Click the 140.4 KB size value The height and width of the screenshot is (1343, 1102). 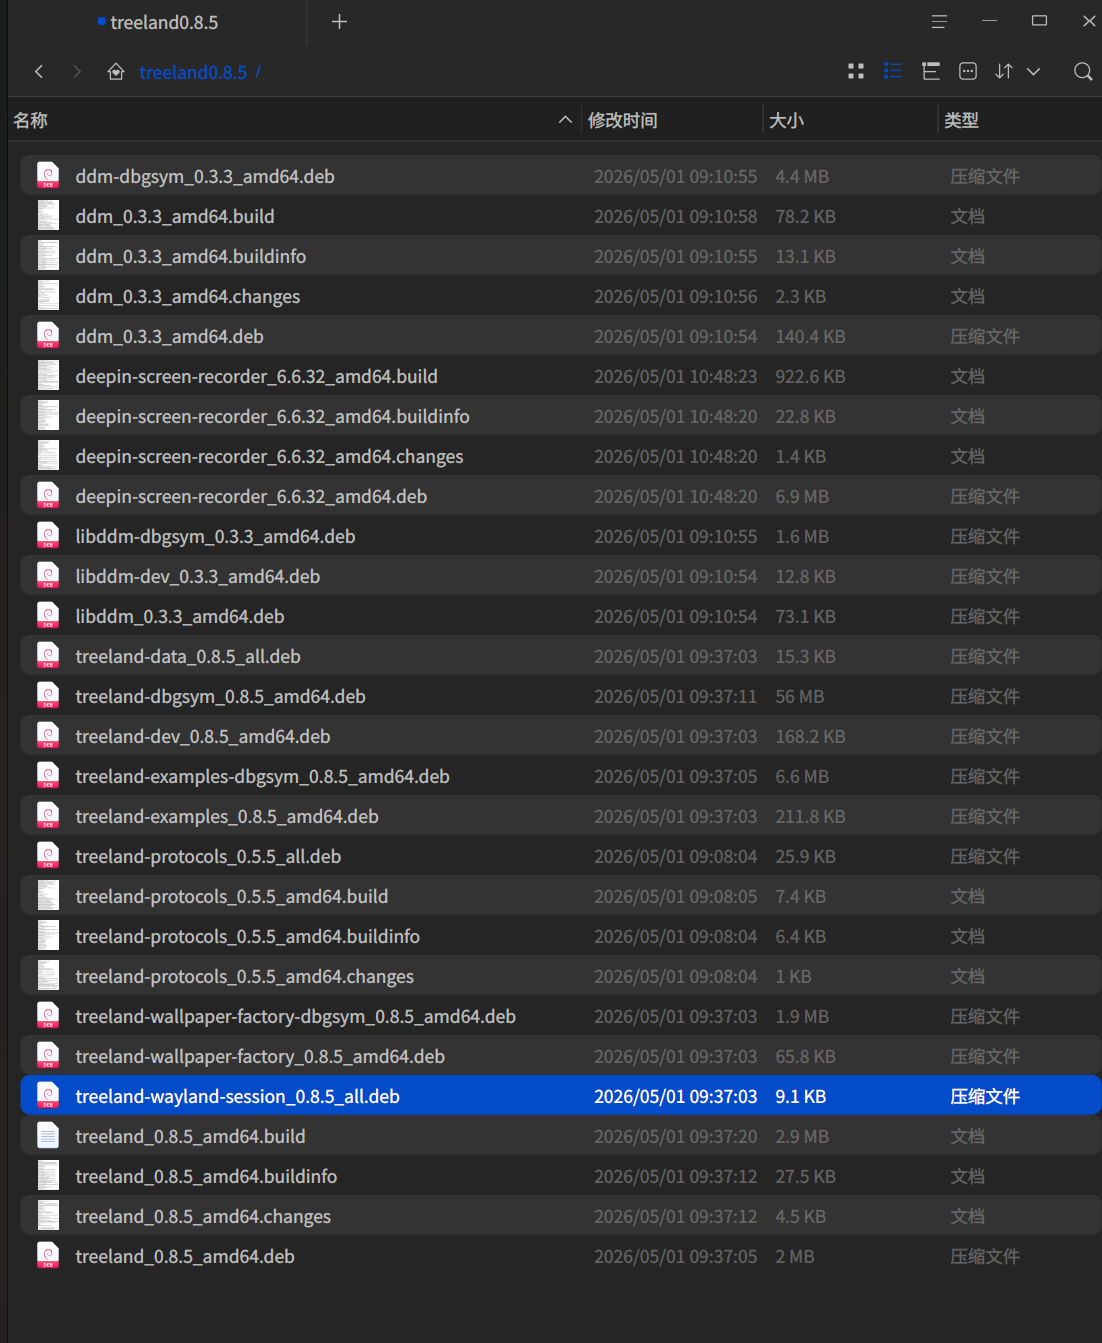tap(810, 336)
